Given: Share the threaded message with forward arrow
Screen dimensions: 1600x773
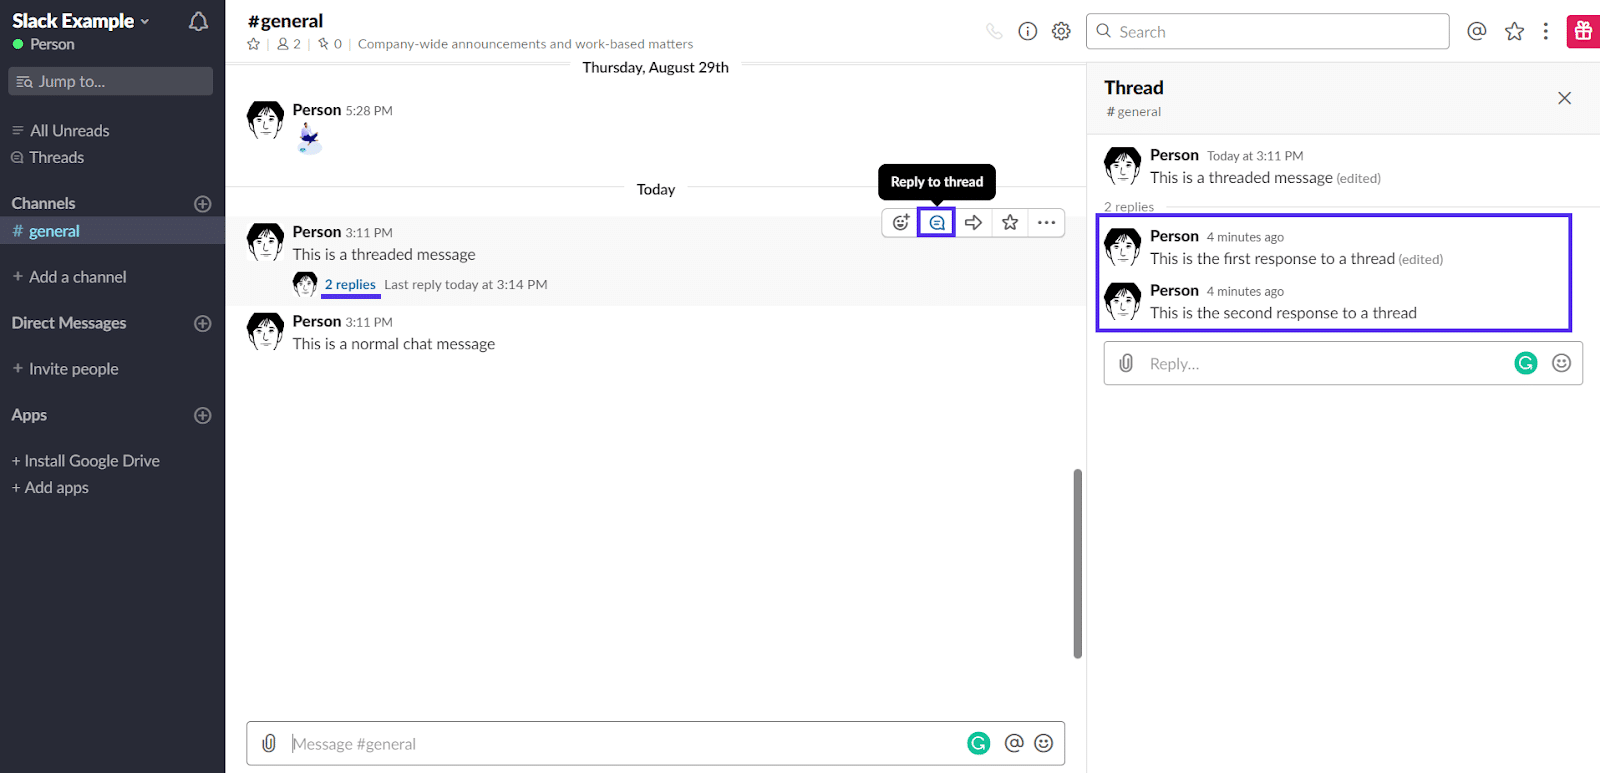Looking at the screenshot, I should 973,222.
